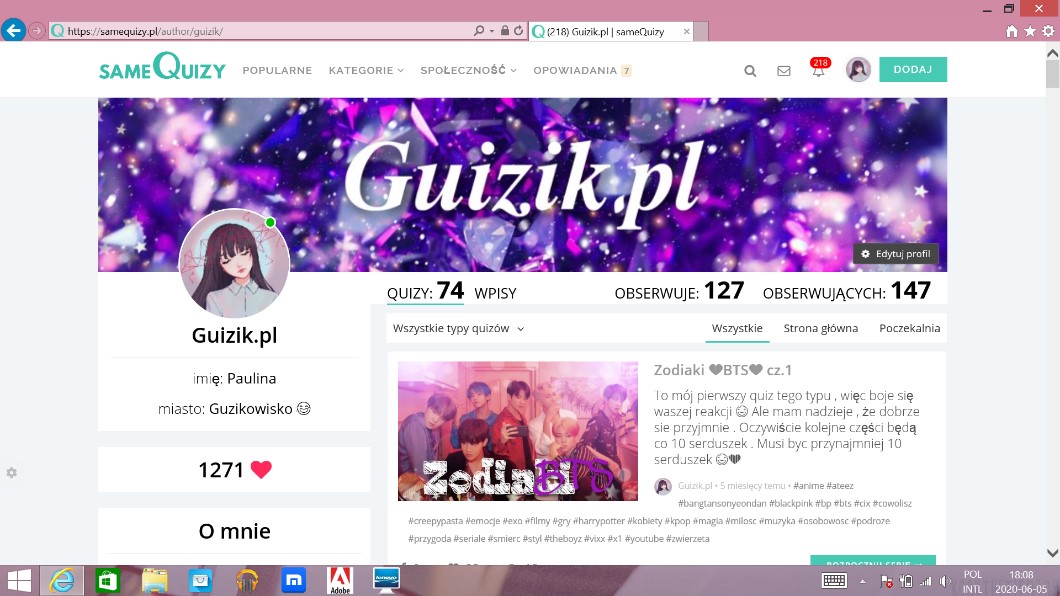Viewport: 1060px width, 596px height.
Task: Click the red heart next to 1271
Action: 261,470
